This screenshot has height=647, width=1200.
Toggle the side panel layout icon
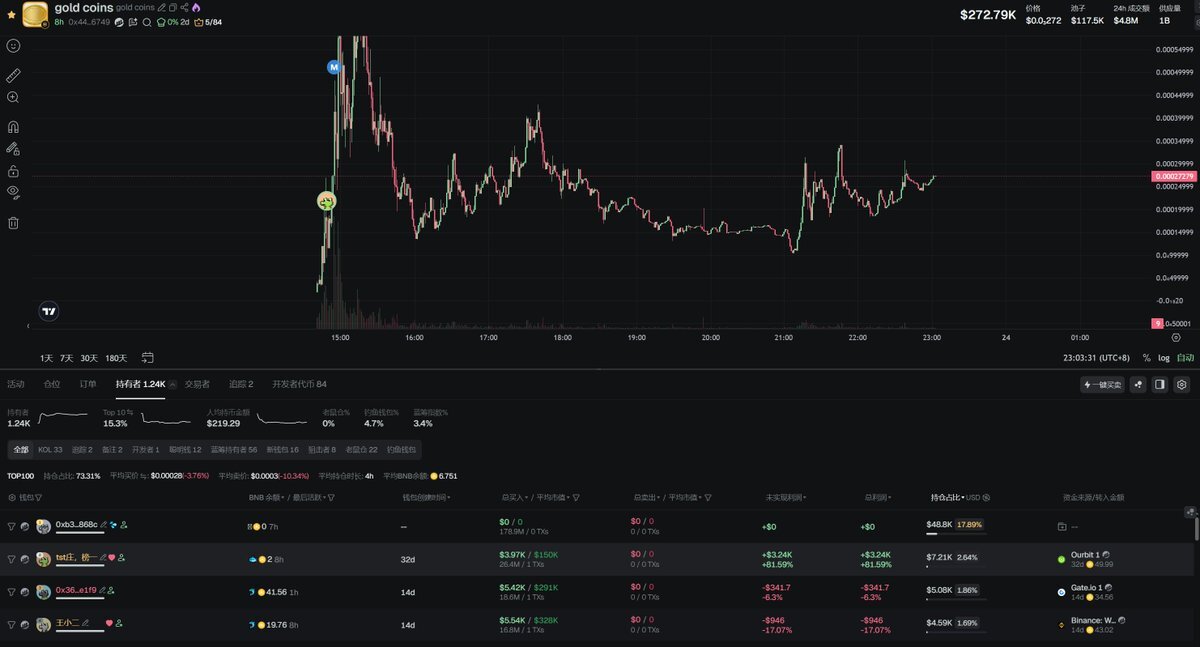click(1160, 384)
